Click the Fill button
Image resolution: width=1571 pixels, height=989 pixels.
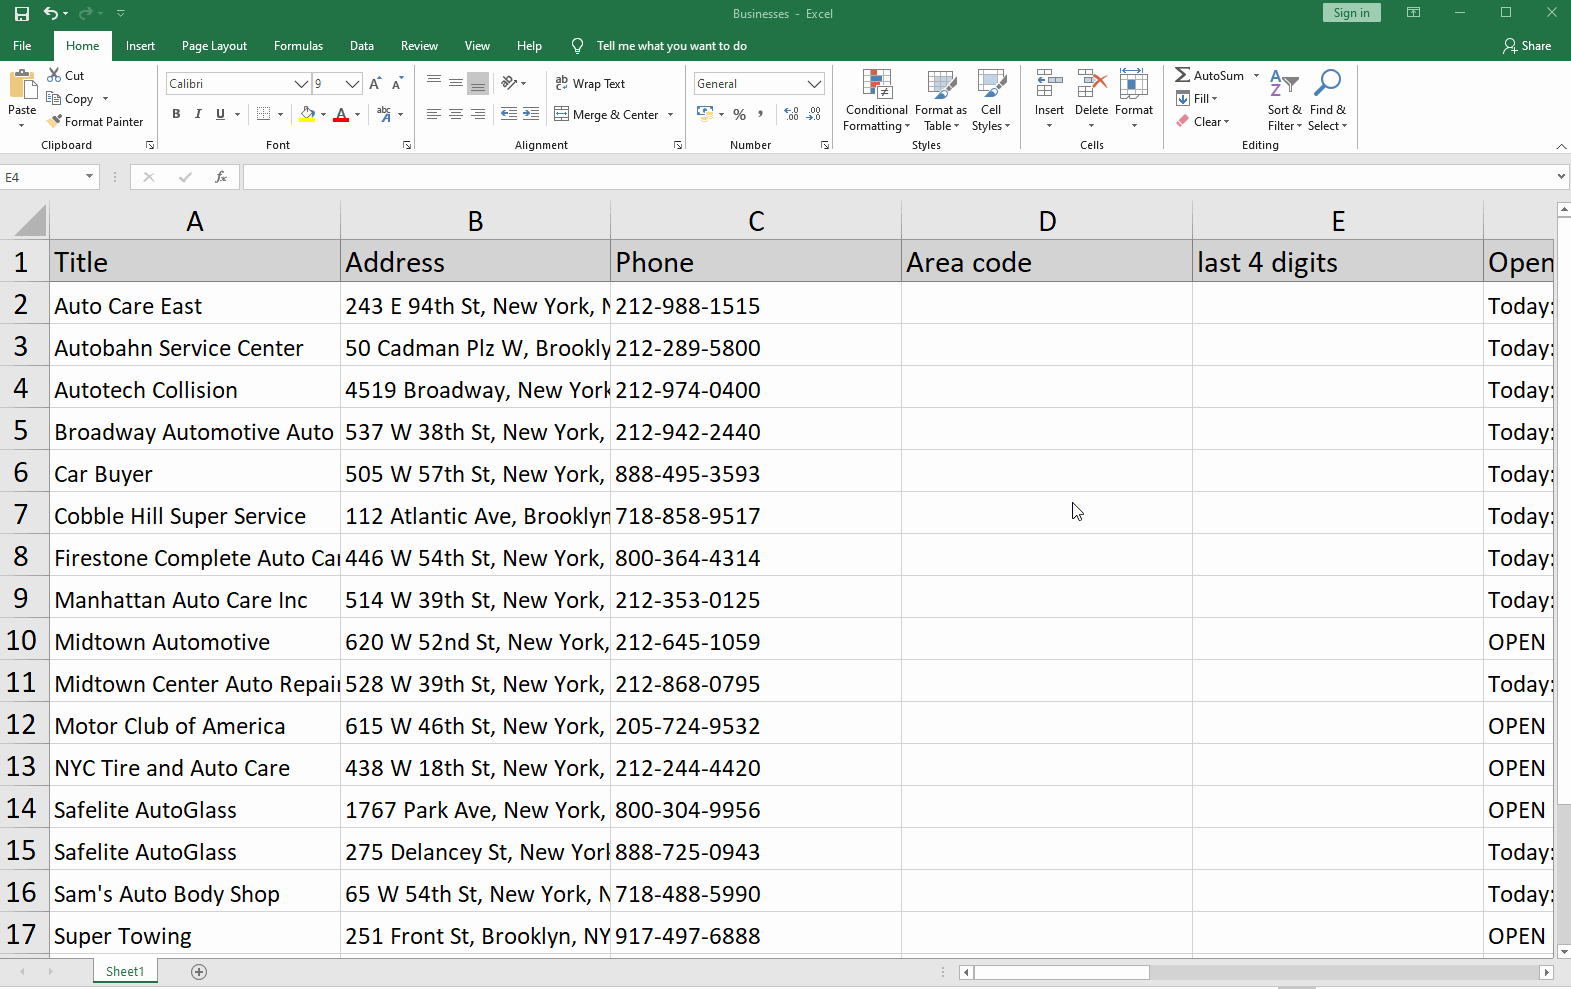click(1197, 99)
